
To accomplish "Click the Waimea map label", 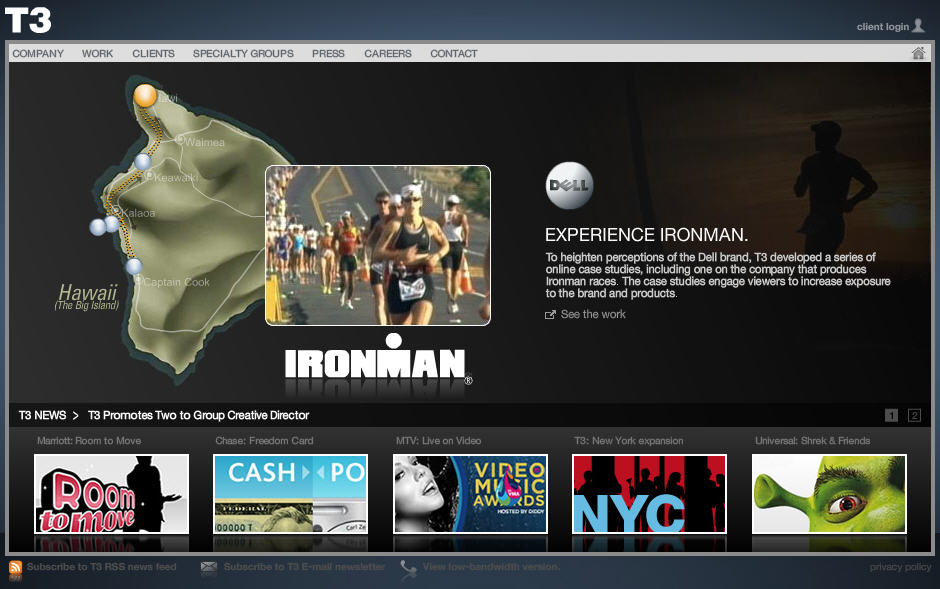I will click(x=204, y=143).
